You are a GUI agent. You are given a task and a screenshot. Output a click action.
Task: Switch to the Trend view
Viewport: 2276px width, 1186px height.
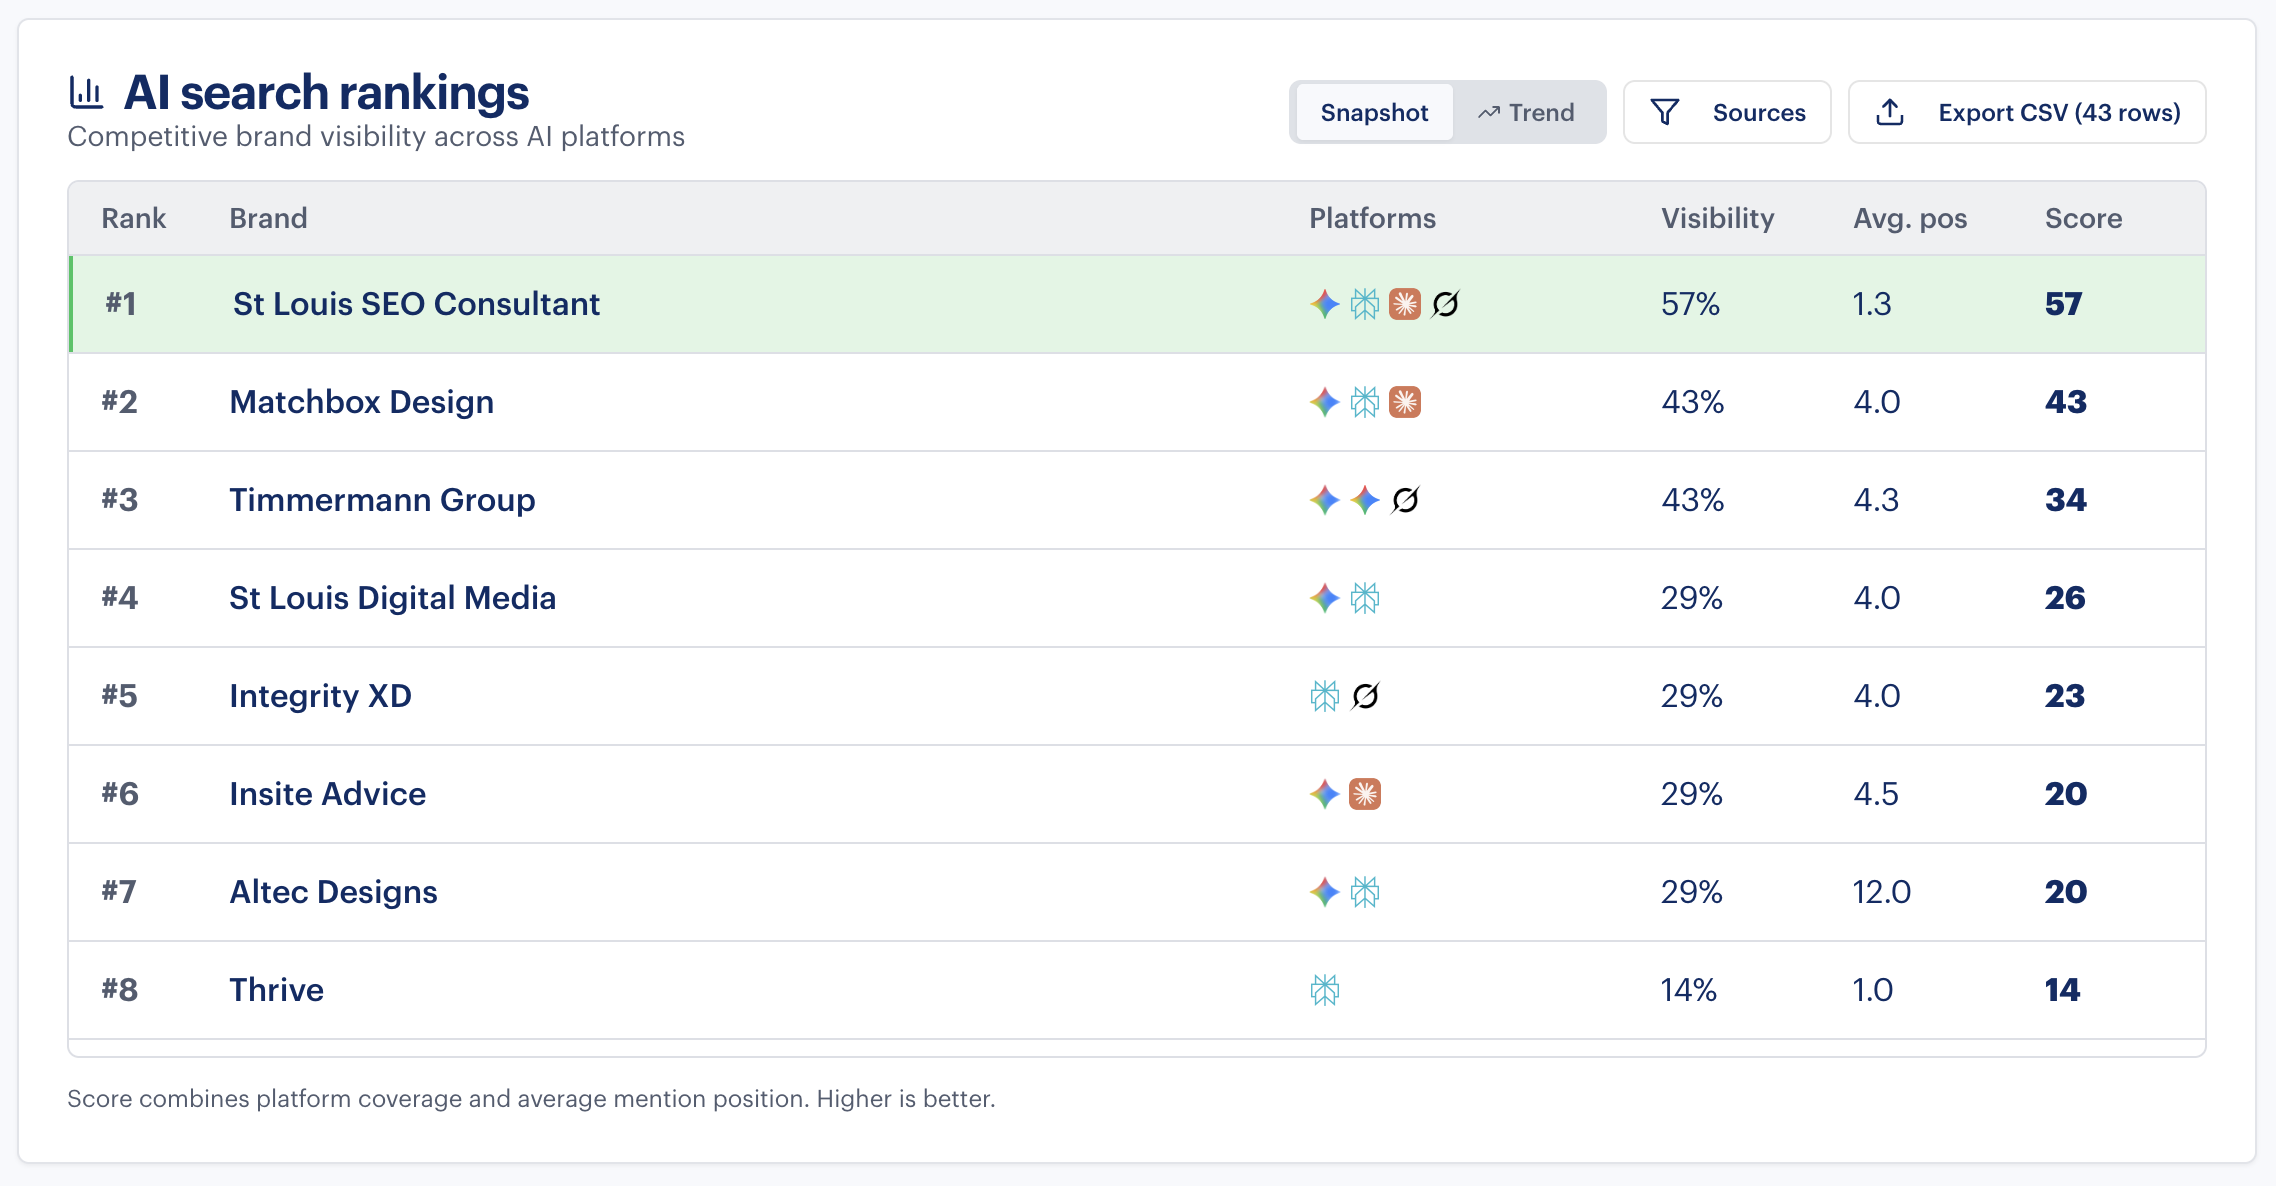(x=1527, y=112)
